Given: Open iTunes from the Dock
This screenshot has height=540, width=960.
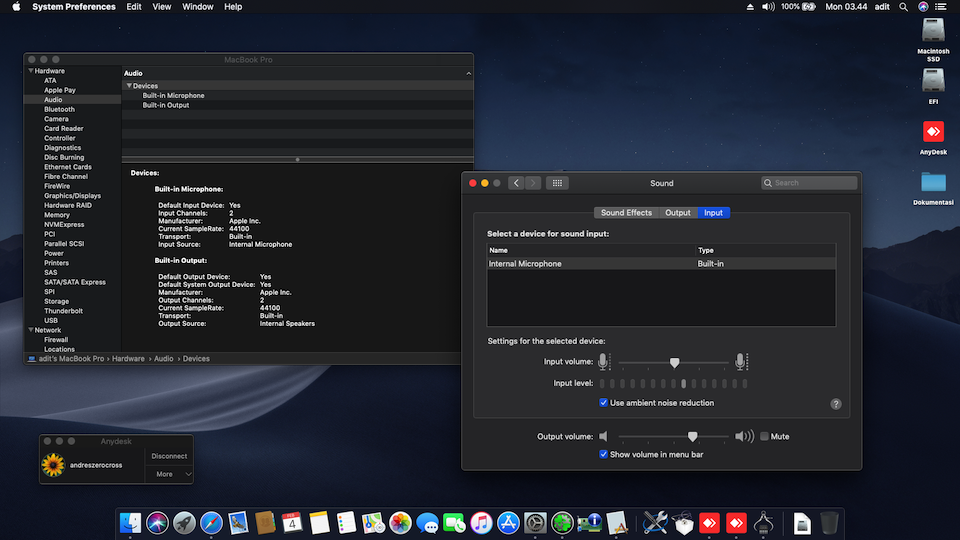Looking at the screenshot, I should 481,523.
